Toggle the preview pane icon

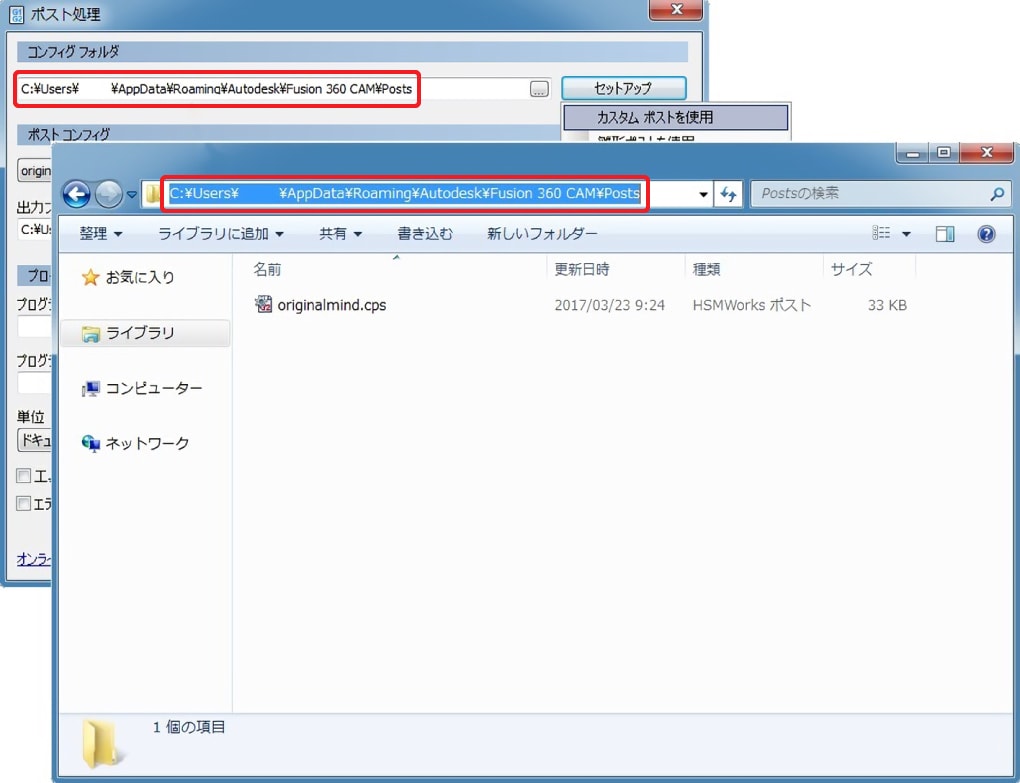tap(945, 234)
